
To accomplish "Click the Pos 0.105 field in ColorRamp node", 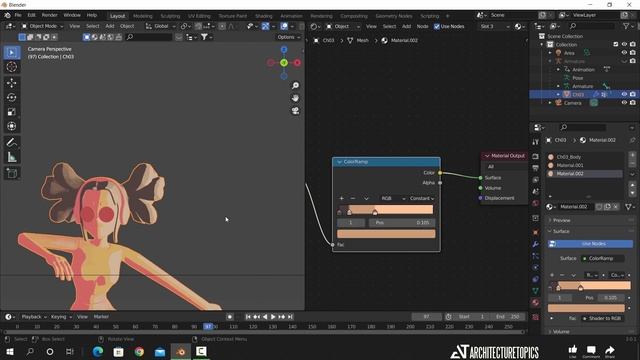I will click(402, 223).
